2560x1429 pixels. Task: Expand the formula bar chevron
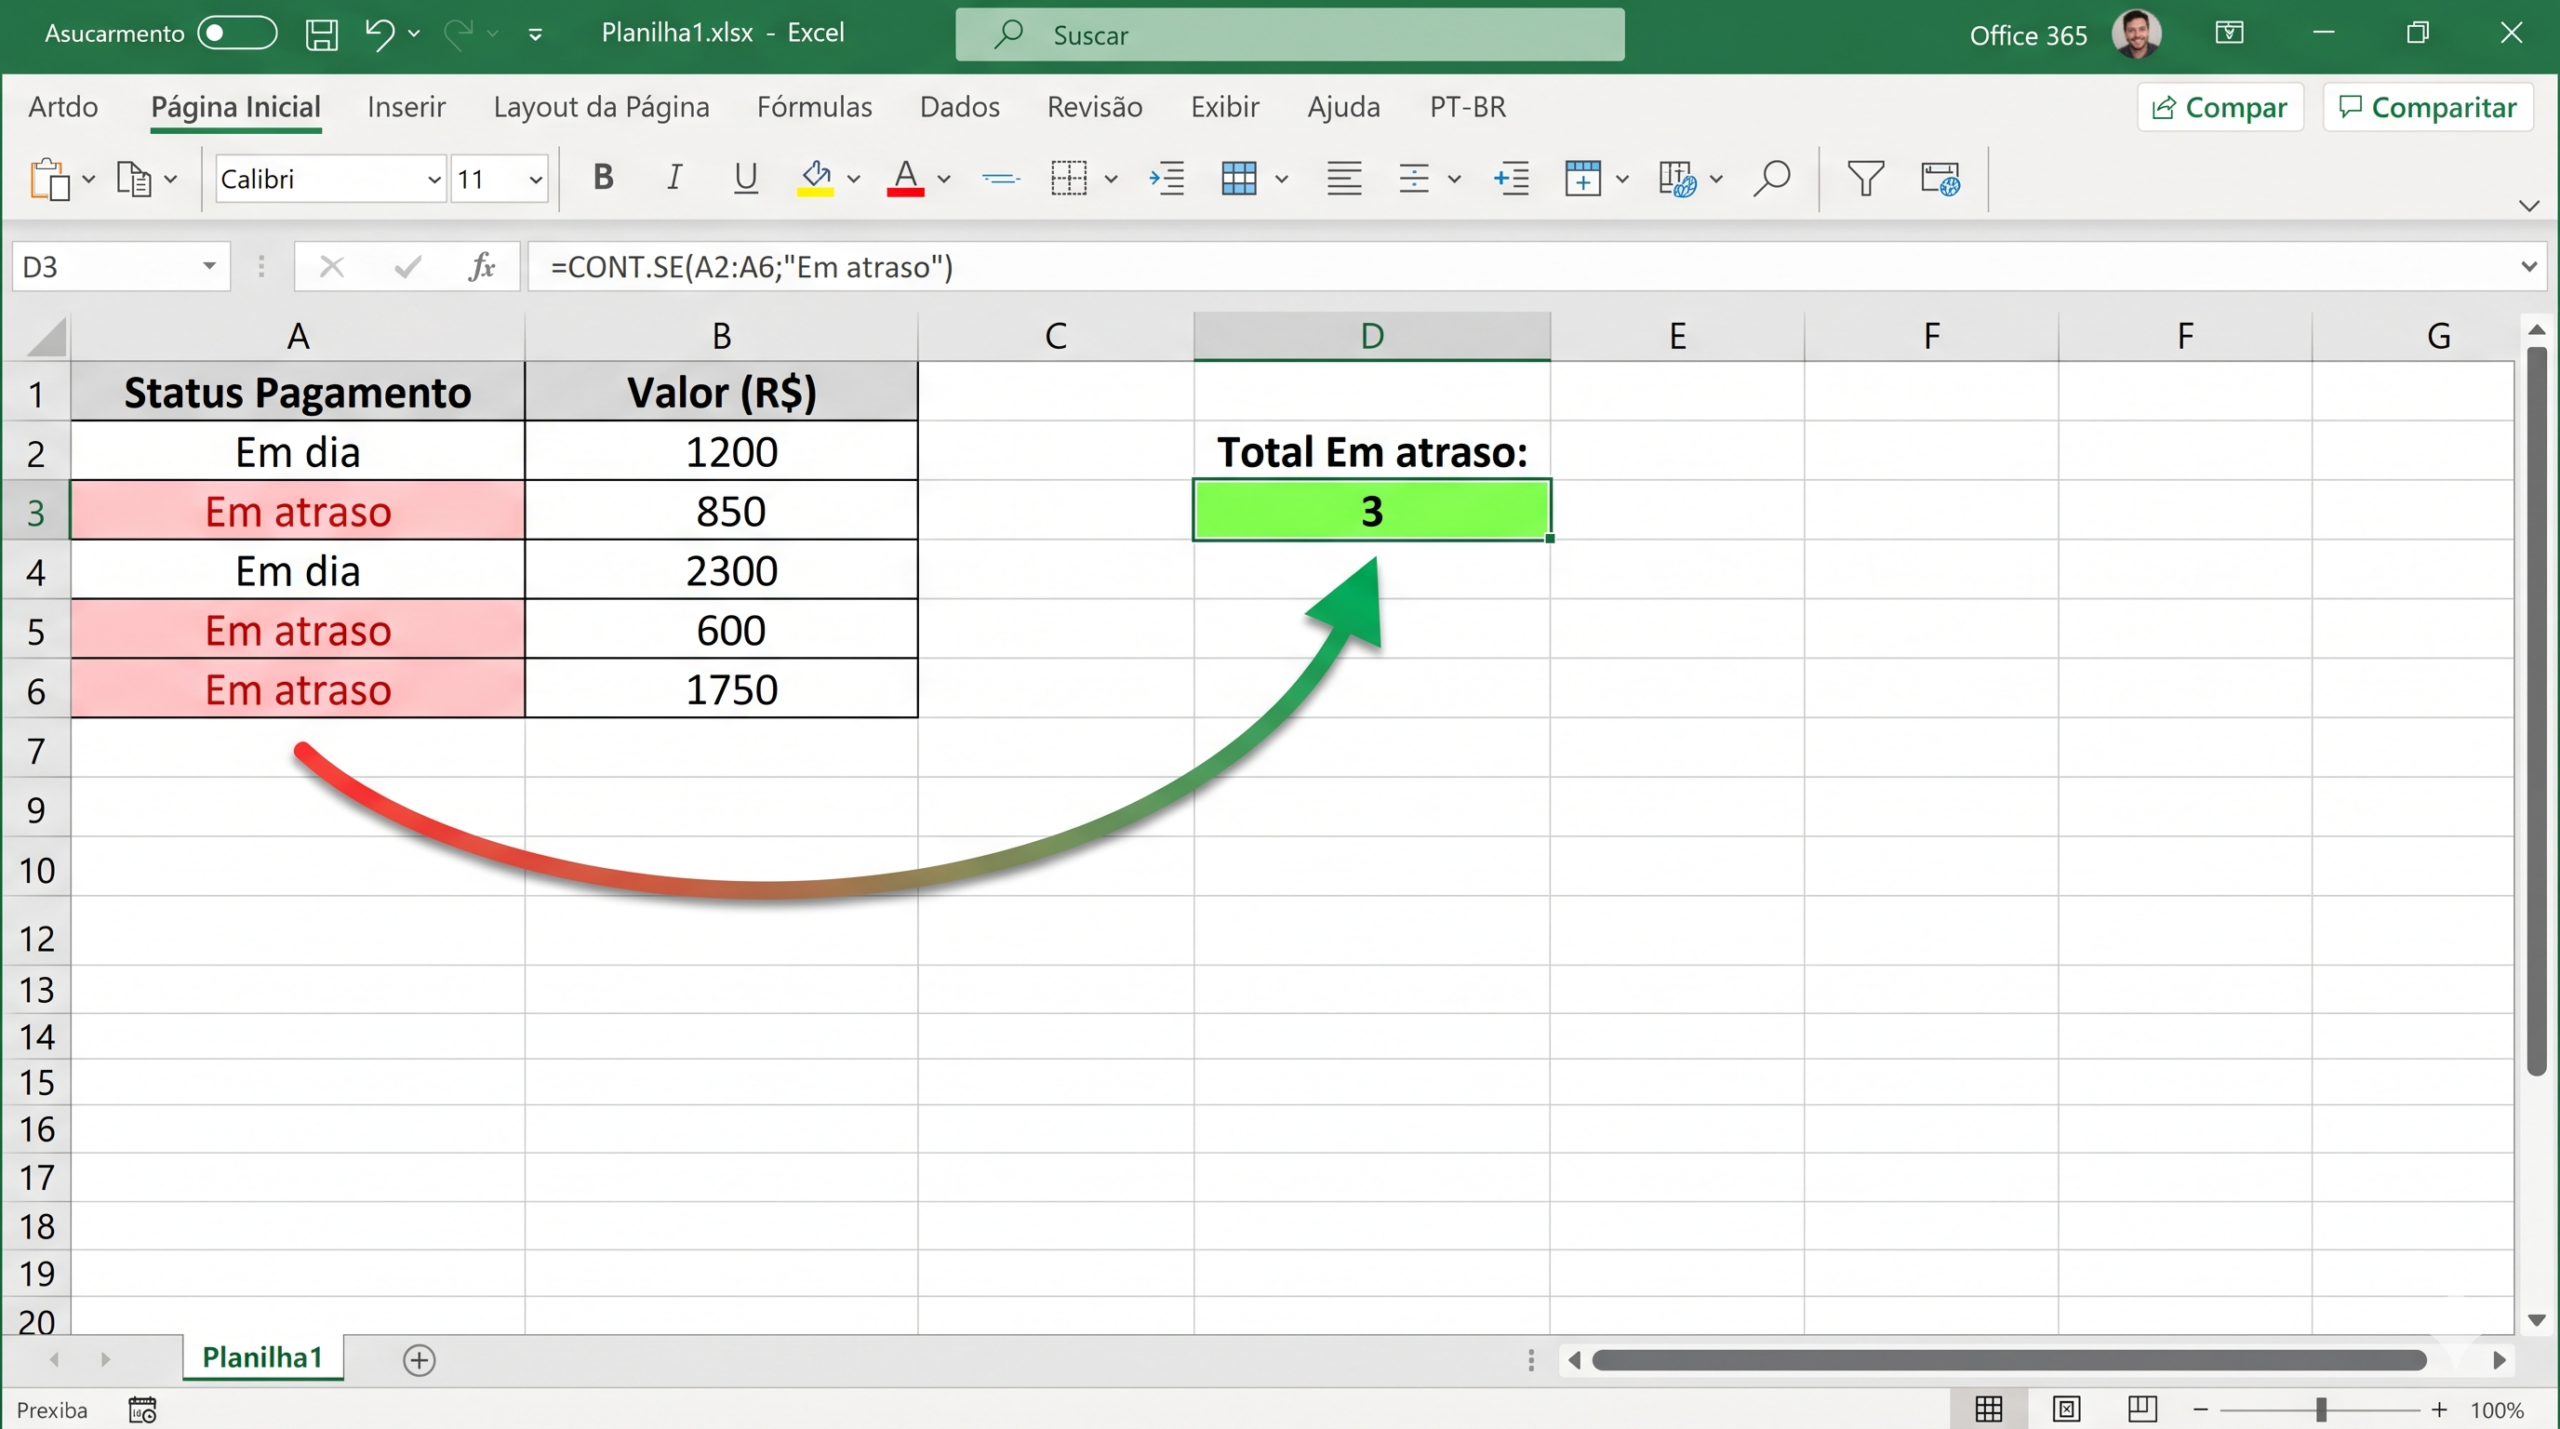tap(2529, 267)
